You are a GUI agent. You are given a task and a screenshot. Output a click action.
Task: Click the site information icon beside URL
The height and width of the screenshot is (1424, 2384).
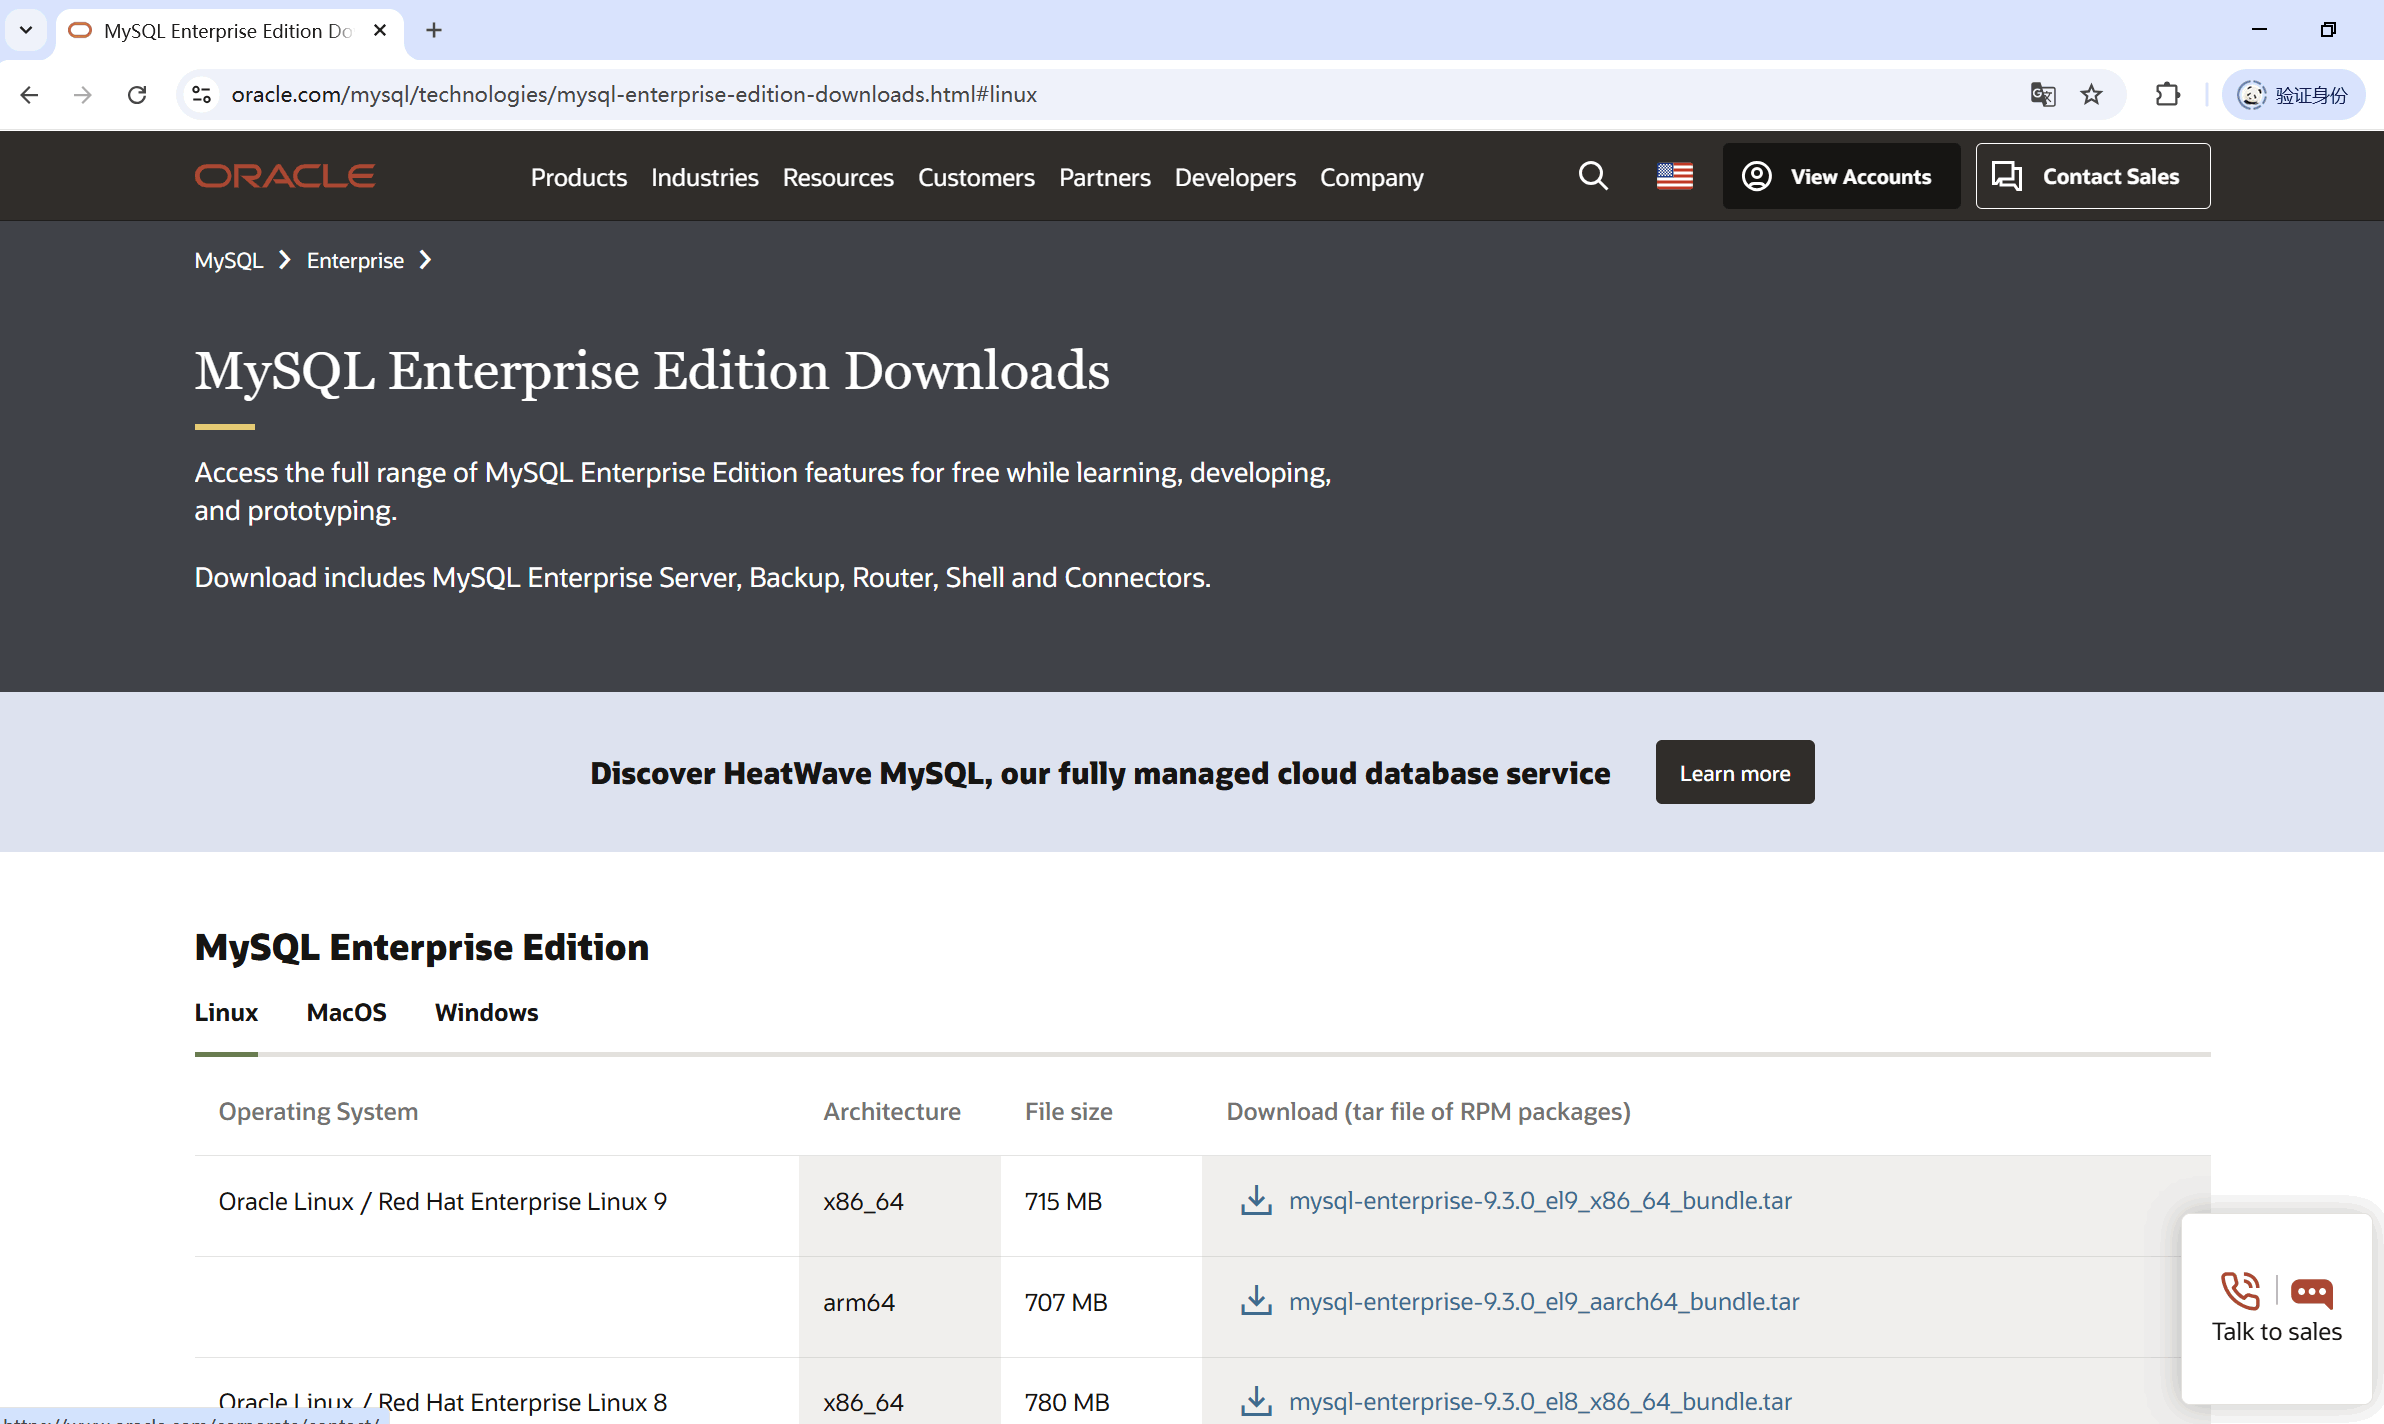click(201, 94)
